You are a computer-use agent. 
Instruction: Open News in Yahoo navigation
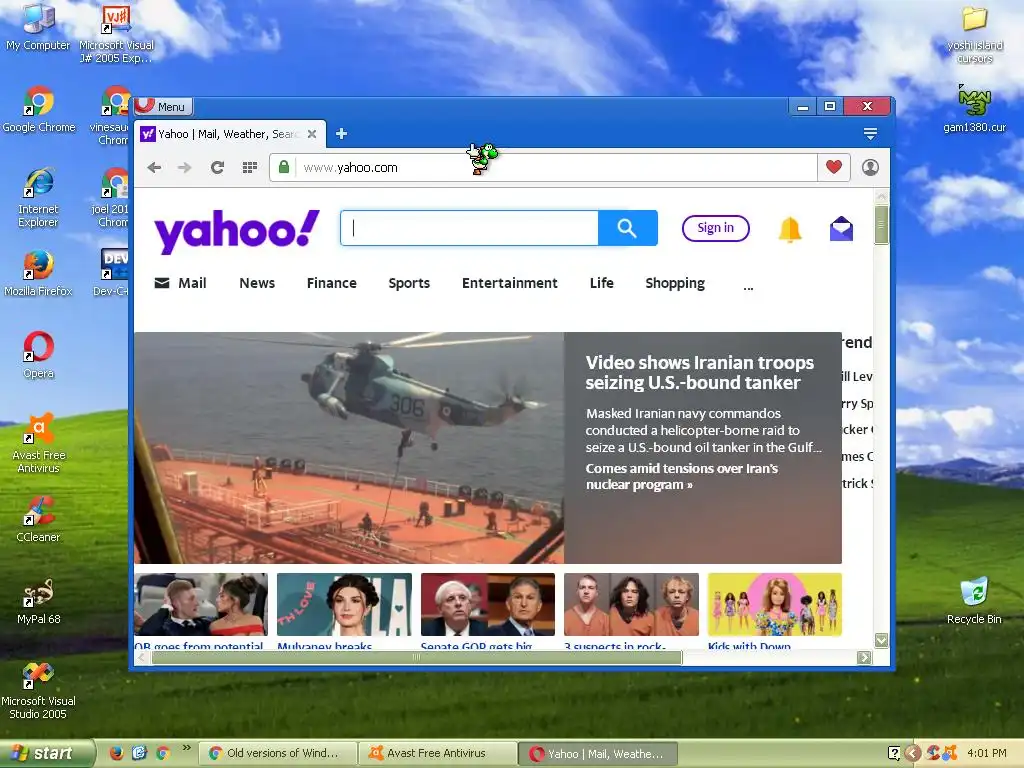point(257,283)
